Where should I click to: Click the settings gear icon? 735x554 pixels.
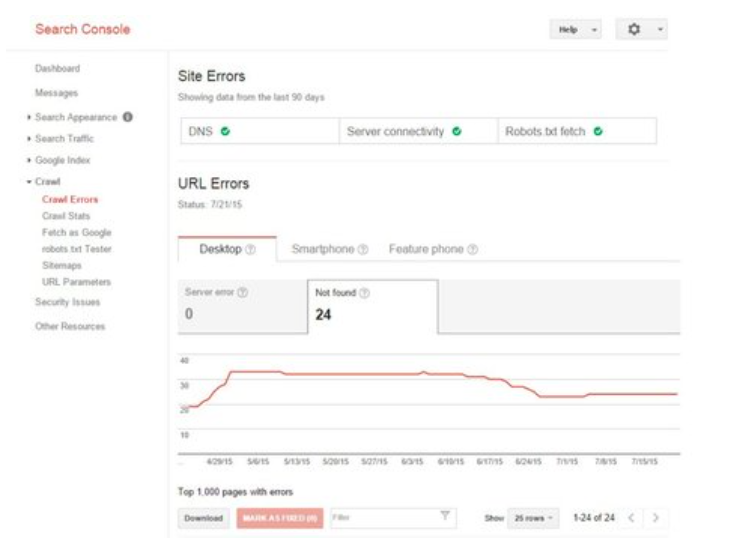(633, 30)
